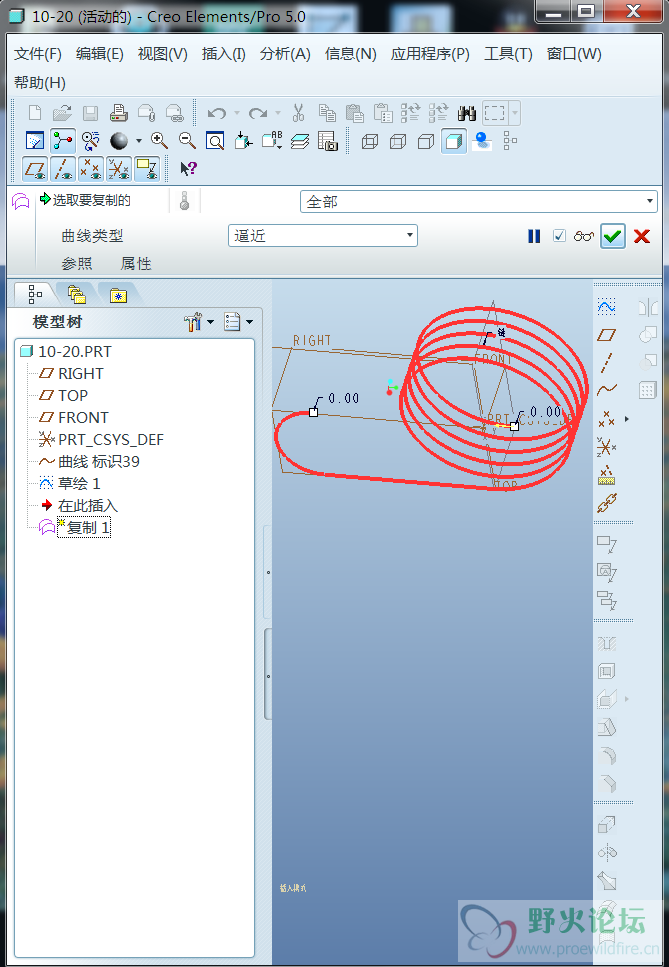Toggle datum points display
Image resolution: width=669 pixels, height=967 pixels.
pos(91,169)
